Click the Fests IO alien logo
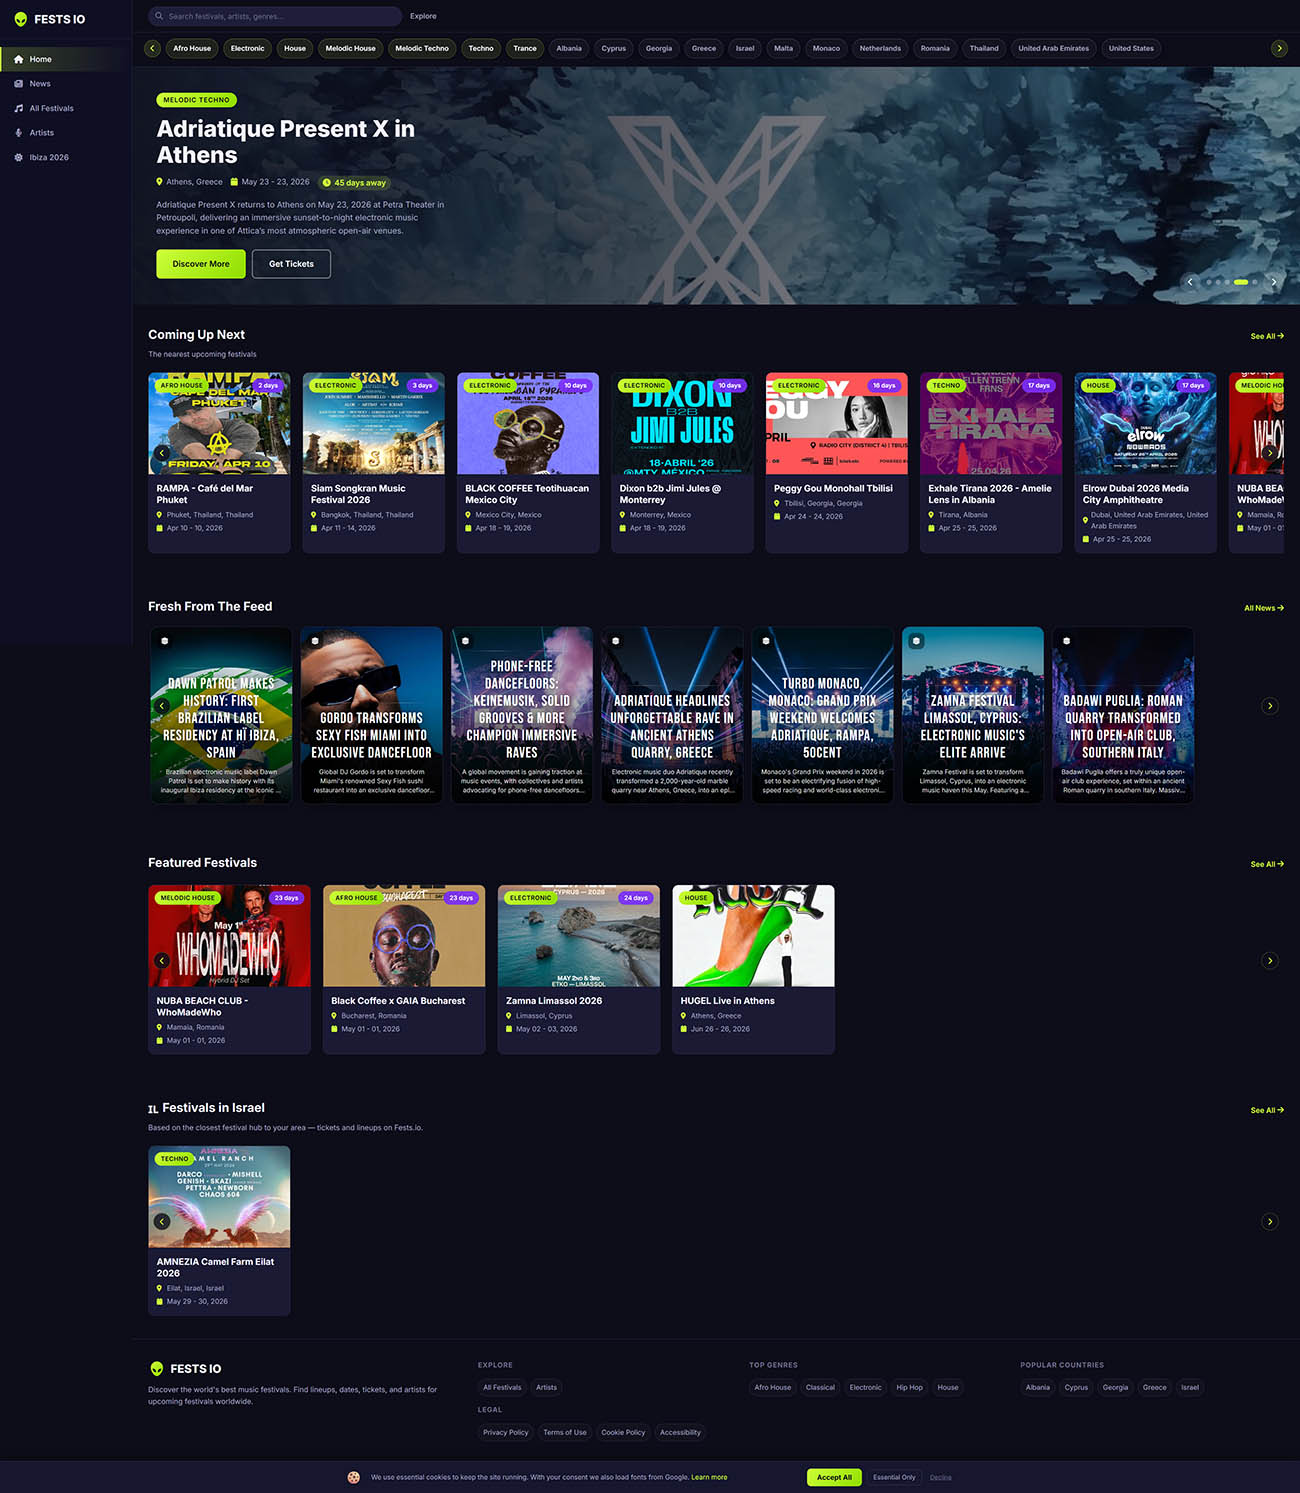 tap(21, 19)
